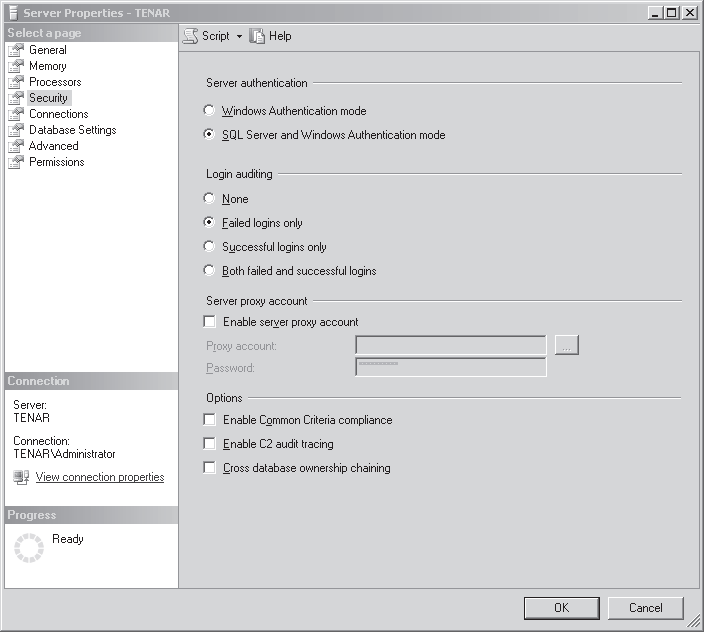Viewport: 704px width, 632px height.
Task: Click the Script scroll icon in toolbar
Action: 190,36
